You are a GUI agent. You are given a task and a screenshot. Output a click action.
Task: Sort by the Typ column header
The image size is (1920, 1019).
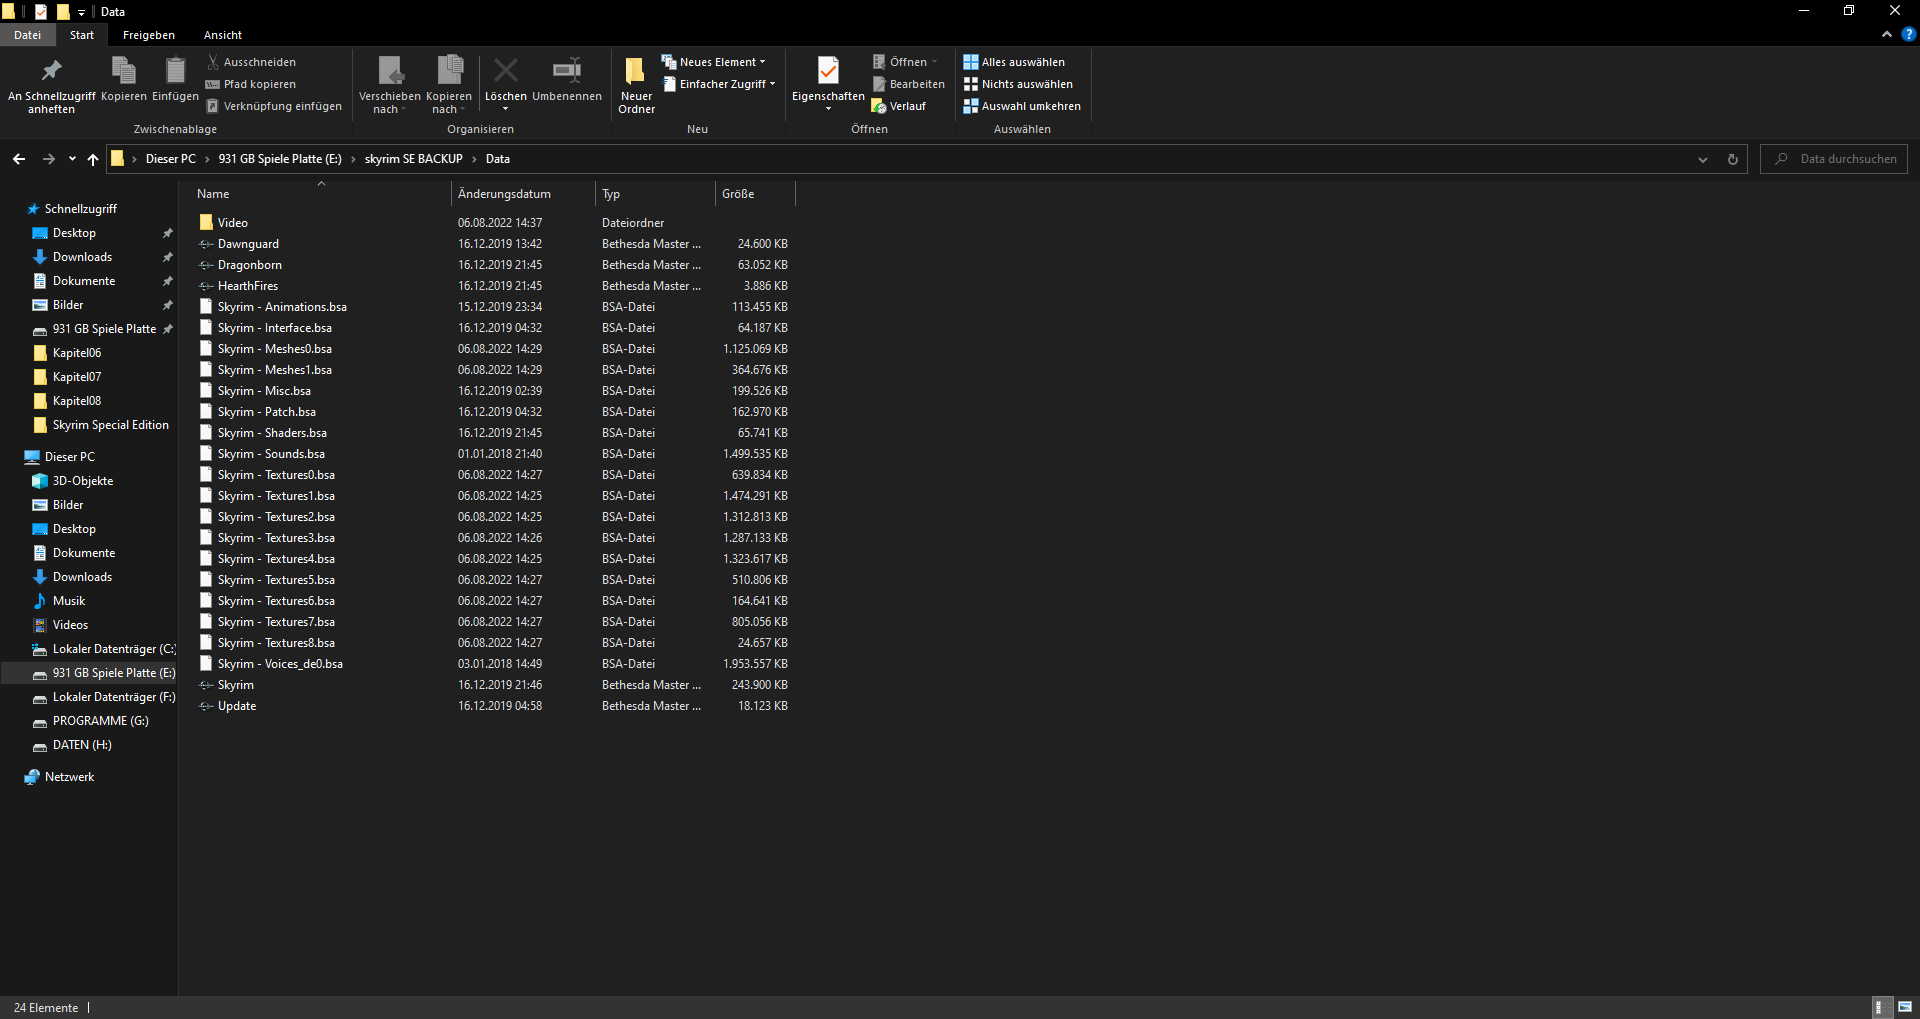point(655,194)
